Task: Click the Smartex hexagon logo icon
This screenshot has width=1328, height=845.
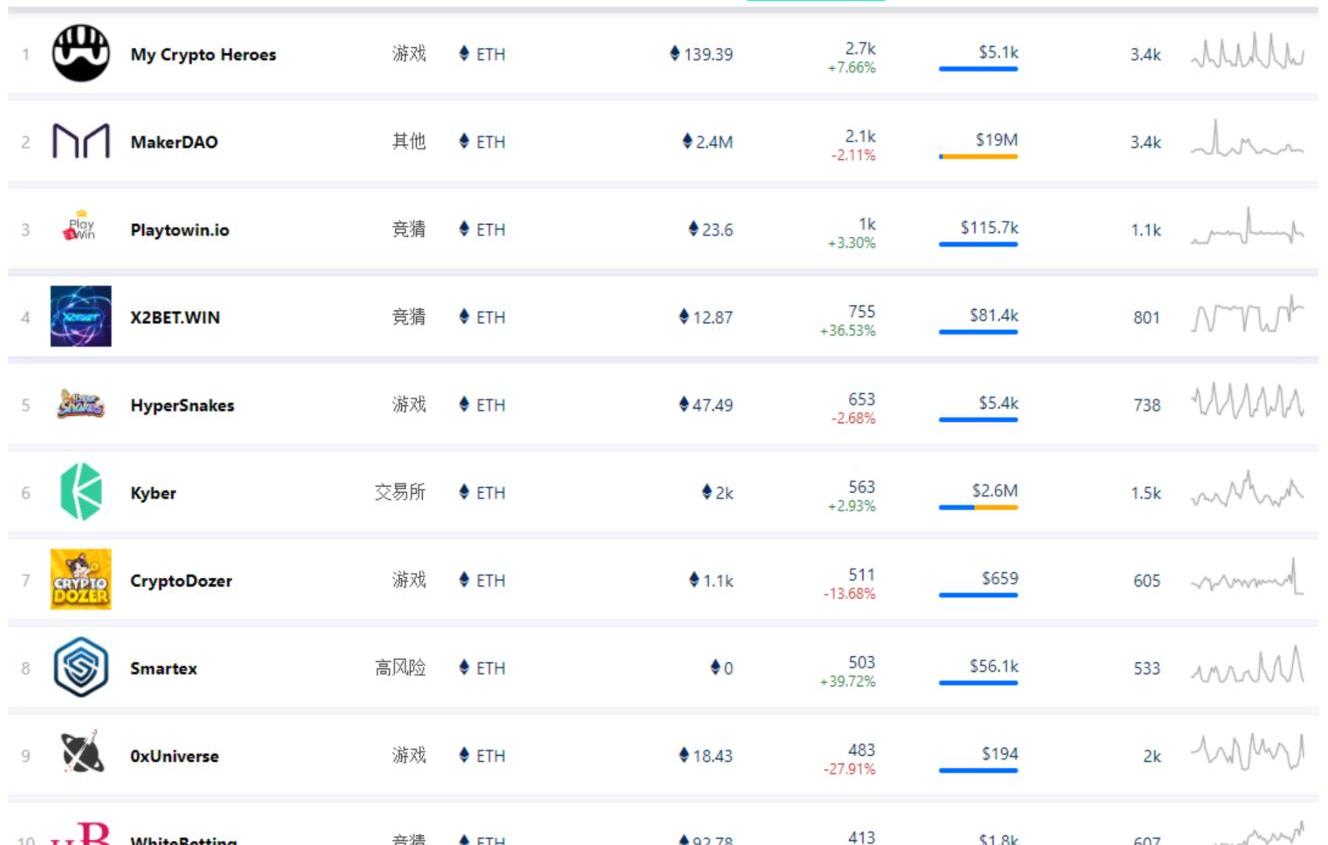Action: pos(81,667)
